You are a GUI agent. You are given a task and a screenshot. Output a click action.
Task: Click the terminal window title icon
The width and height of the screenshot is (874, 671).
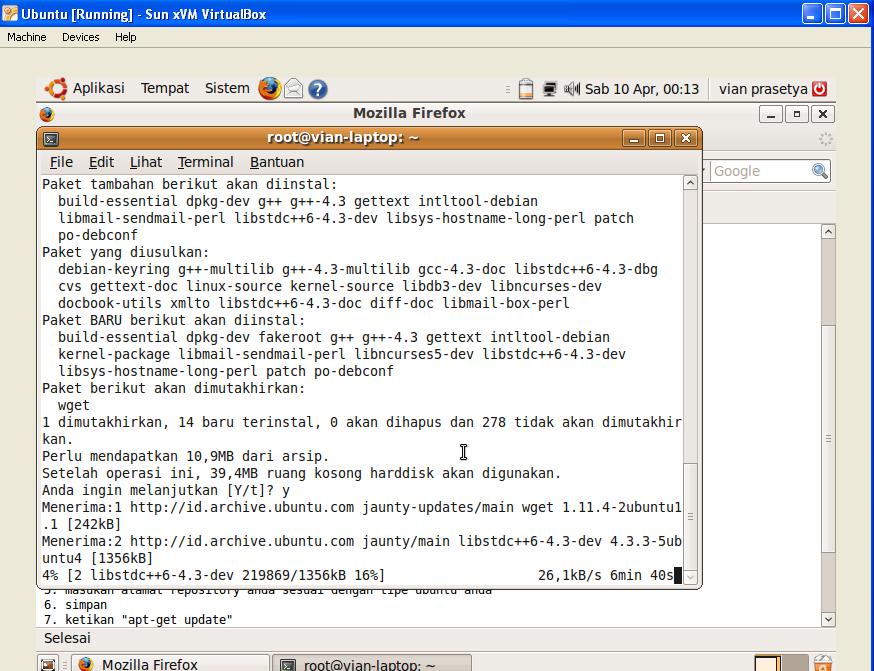(x=51, y=139)
